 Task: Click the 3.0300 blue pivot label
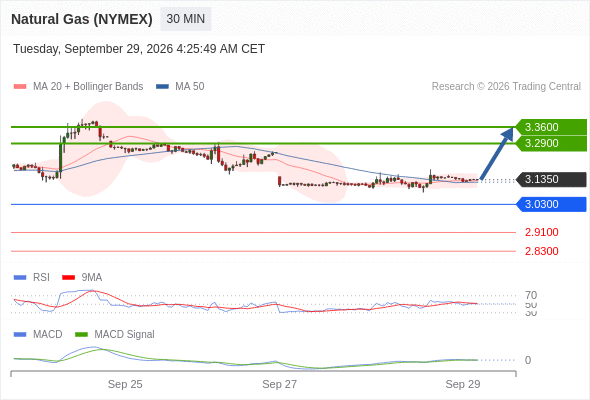pos(551,204)
